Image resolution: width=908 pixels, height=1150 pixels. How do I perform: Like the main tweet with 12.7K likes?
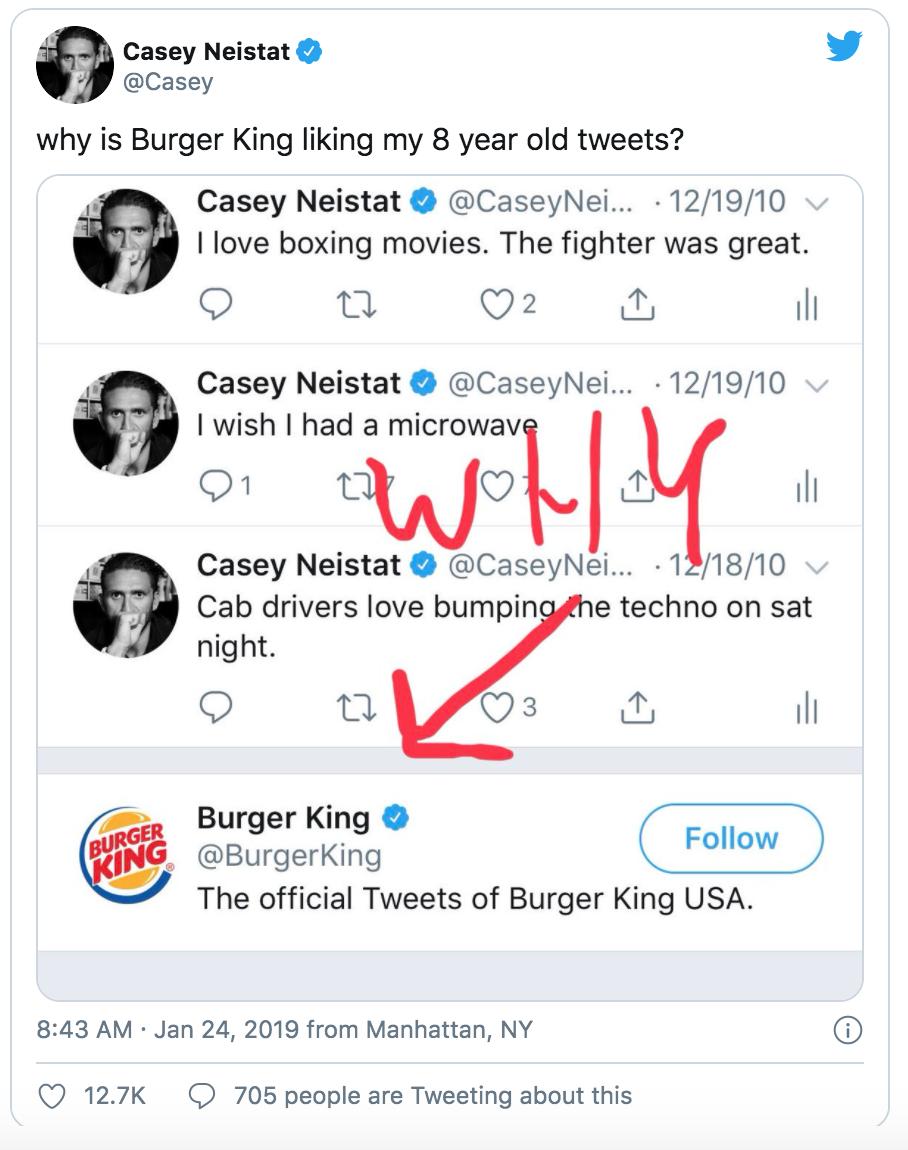click(51, 1097)
